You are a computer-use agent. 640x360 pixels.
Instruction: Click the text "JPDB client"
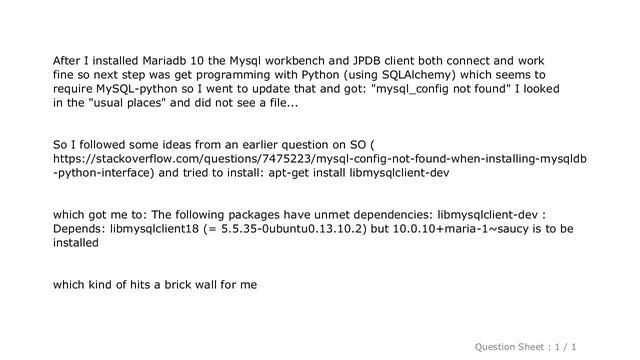383,61
